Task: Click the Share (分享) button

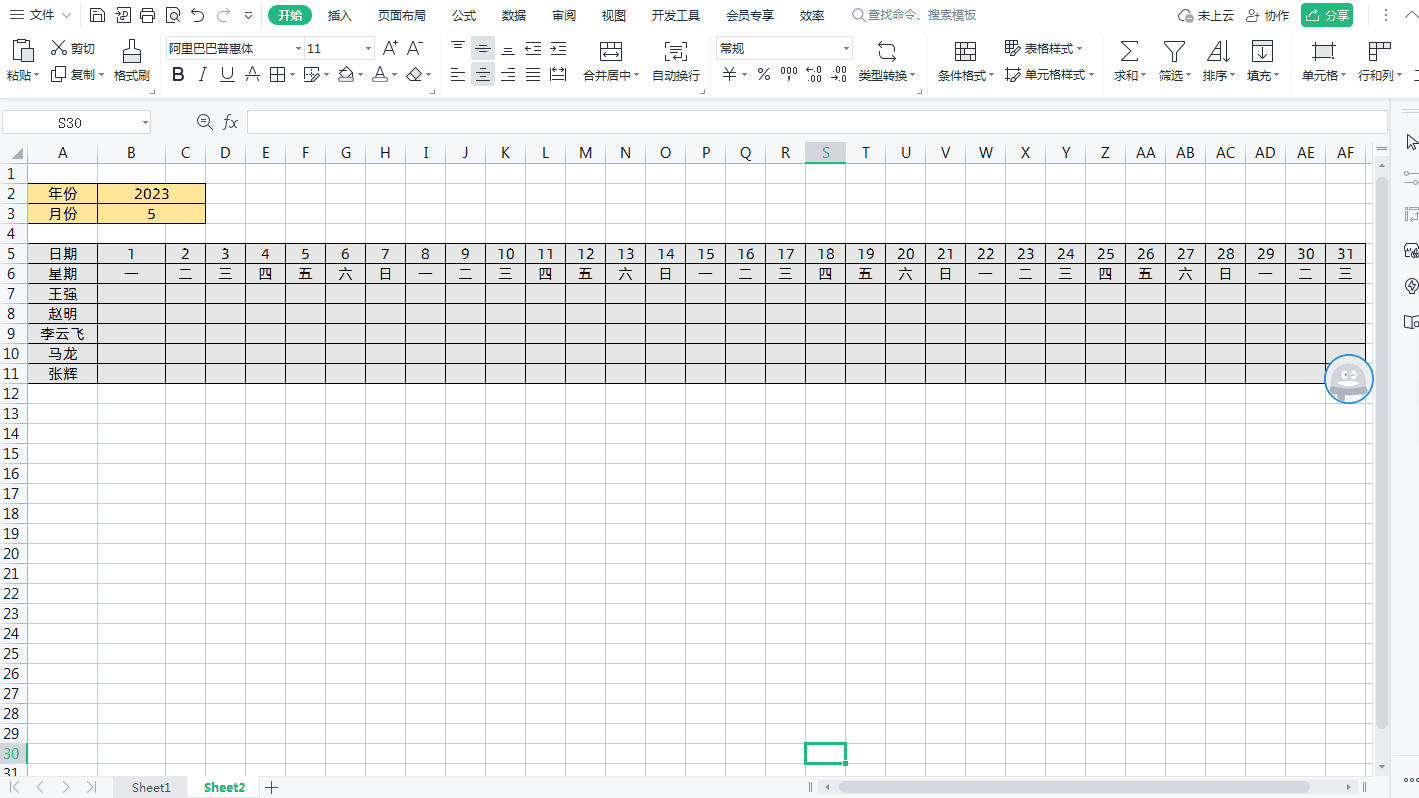Action: [x=1327, y=15]
